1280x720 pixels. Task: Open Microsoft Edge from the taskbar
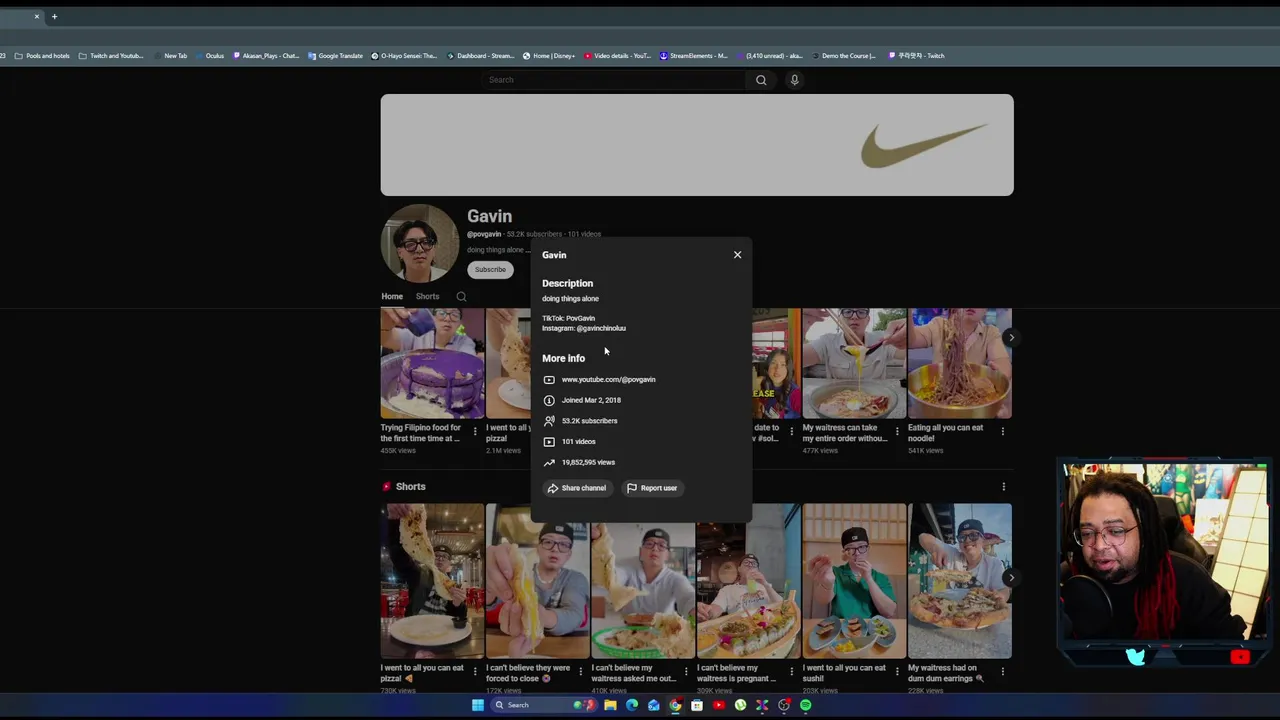632,705
